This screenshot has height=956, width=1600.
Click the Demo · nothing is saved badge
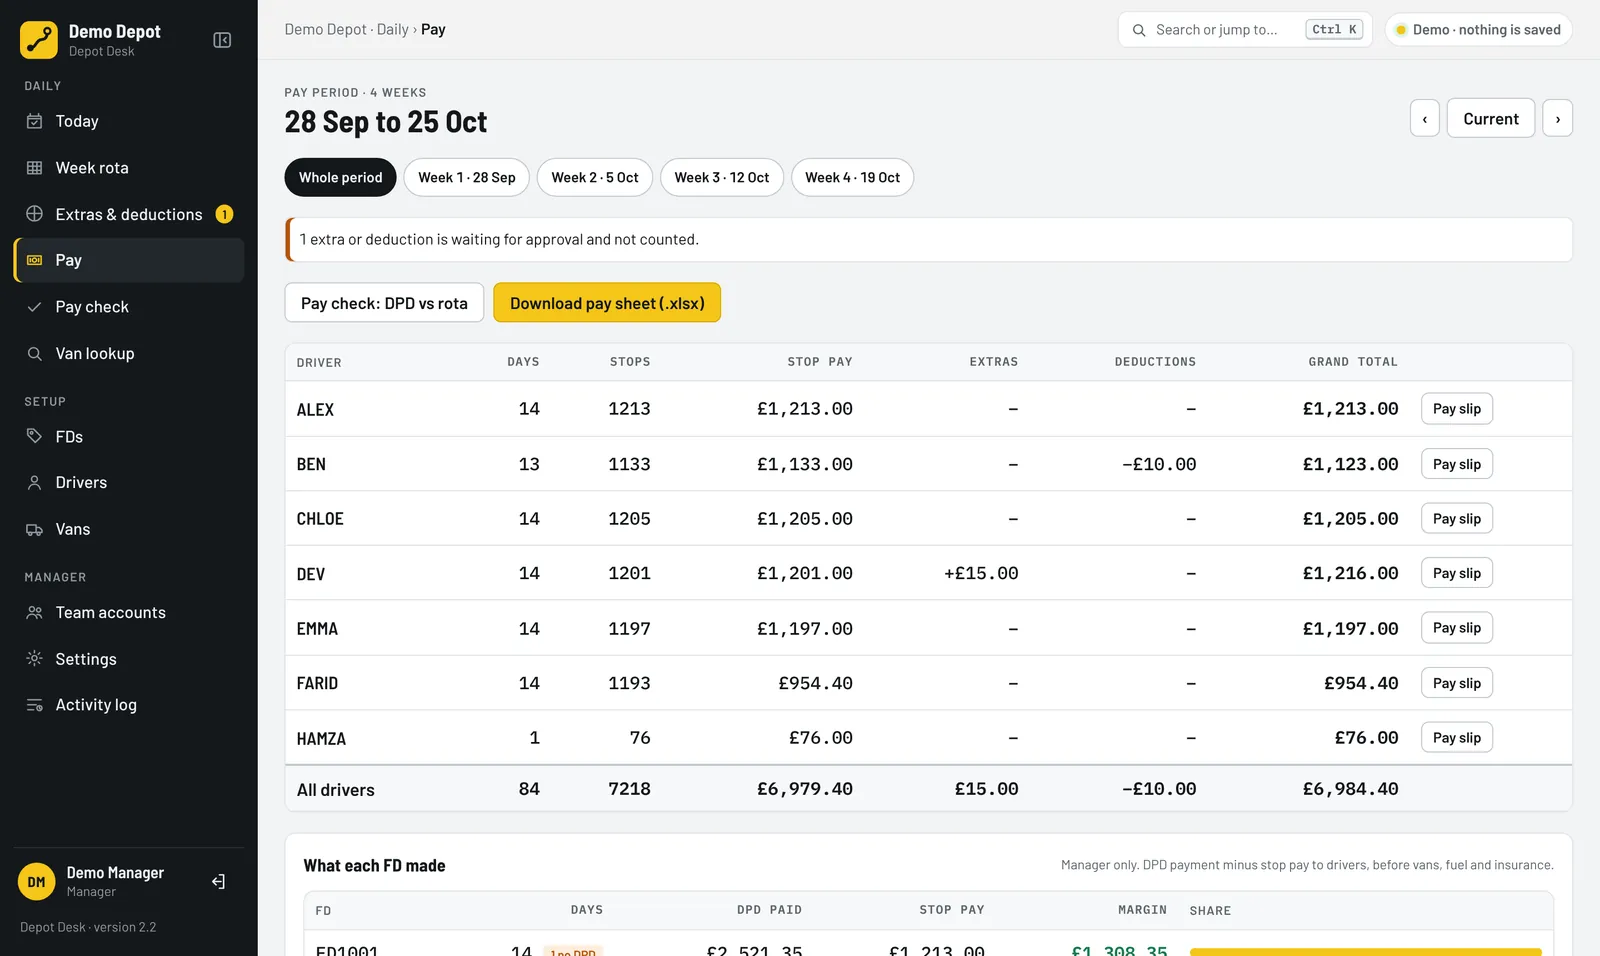point(1478,30)
